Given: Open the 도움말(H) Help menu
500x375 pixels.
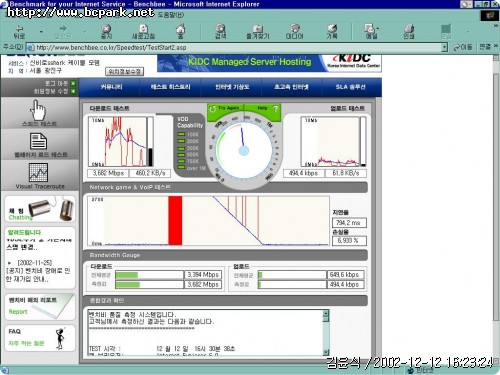Looking at the screenshot, I should 171,15.
